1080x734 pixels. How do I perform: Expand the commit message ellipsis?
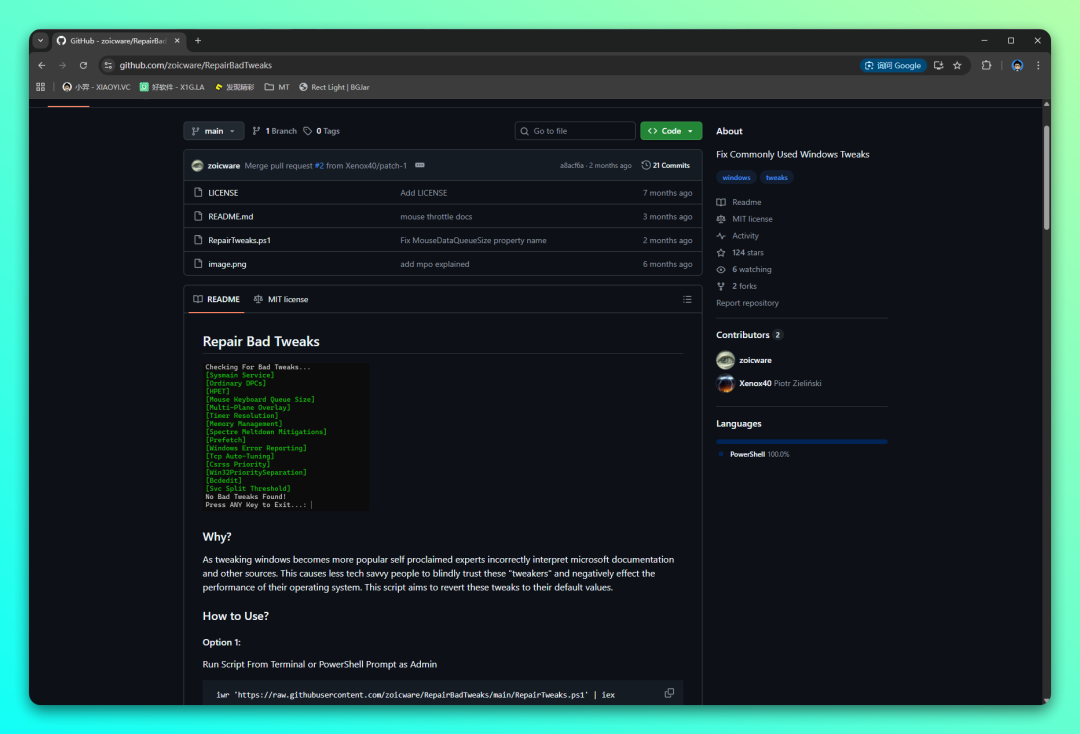tap(420, 165)
